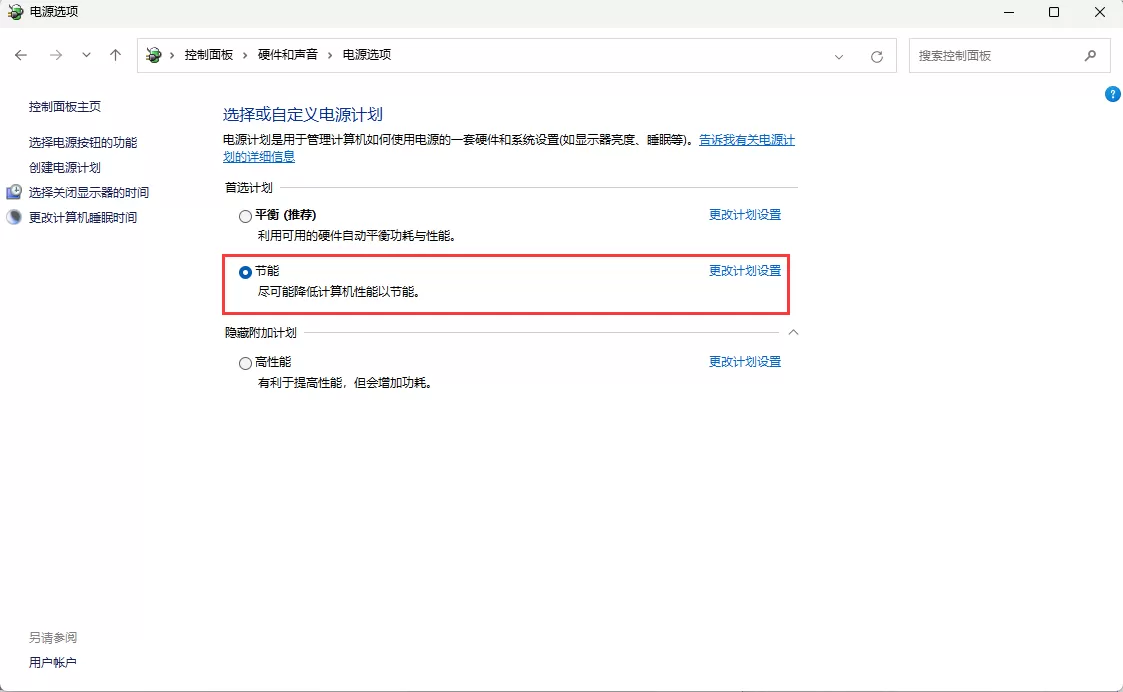Click the back navigation arrow
The width and height of the screenshot is (1123, 692).
tap(21, 55)
